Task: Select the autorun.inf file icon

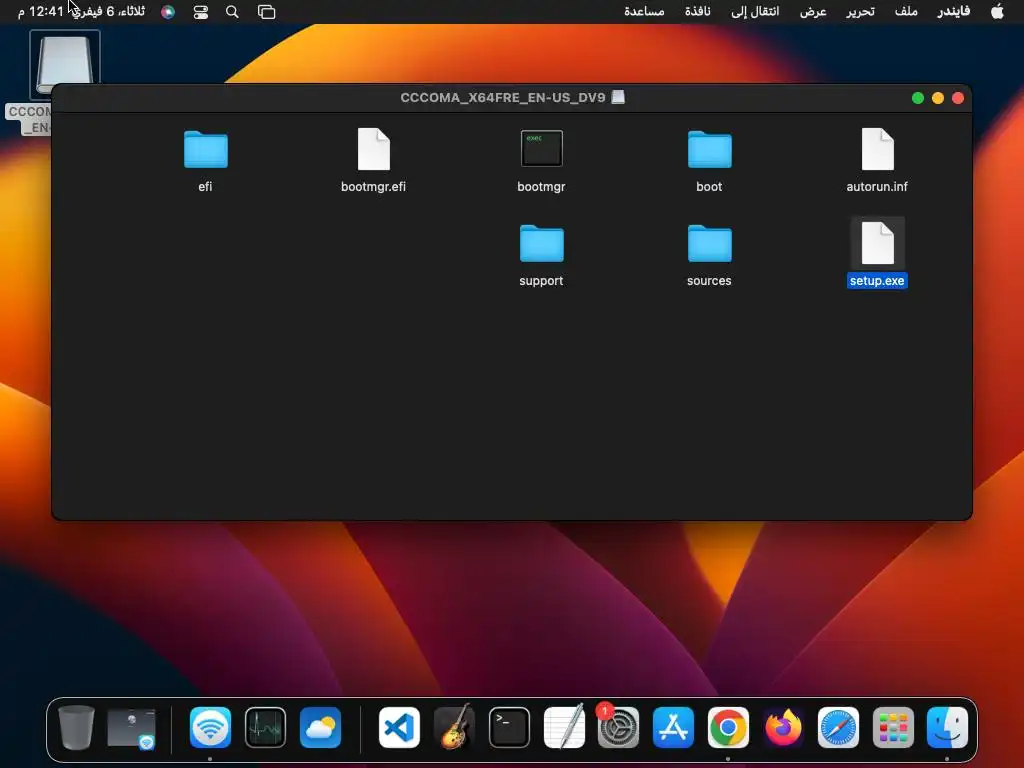Action: 877,150
